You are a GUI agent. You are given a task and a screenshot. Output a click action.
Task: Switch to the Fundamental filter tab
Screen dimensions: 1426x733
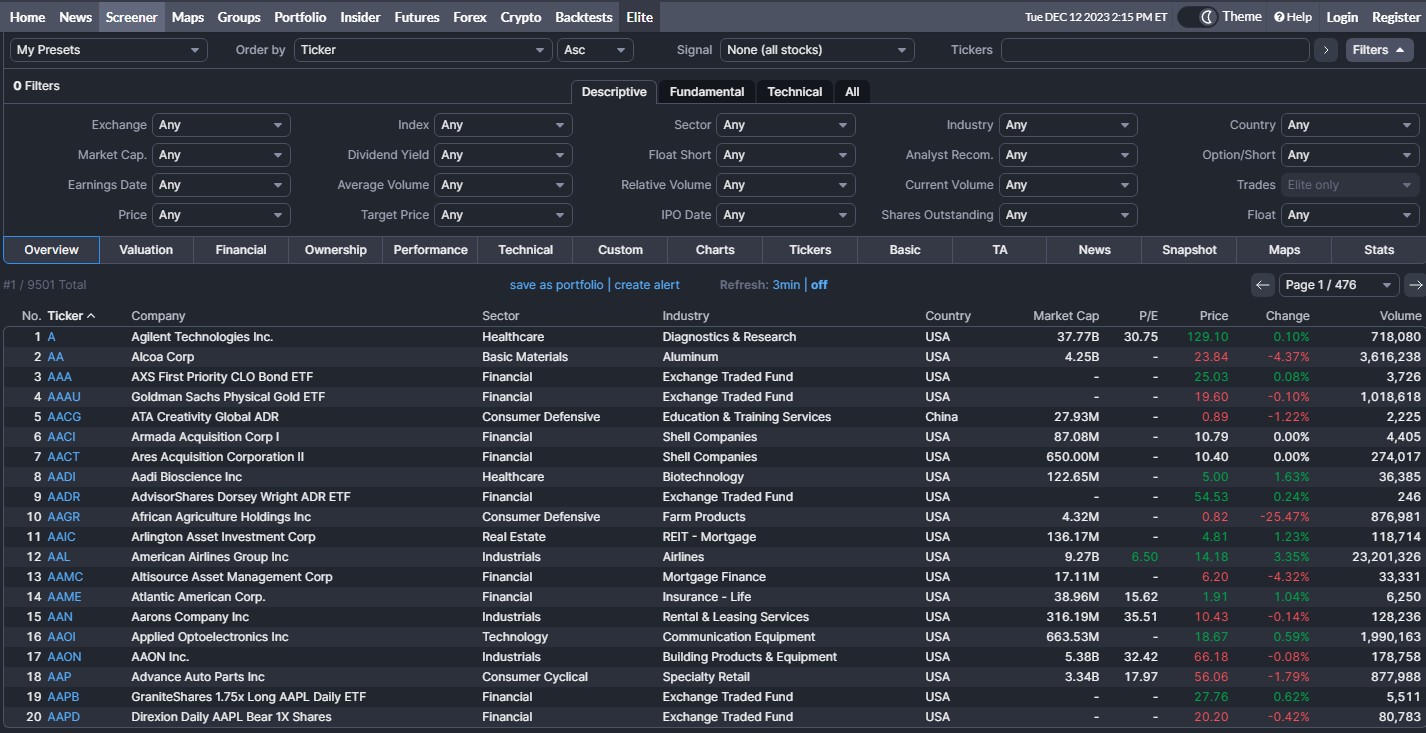707,92
